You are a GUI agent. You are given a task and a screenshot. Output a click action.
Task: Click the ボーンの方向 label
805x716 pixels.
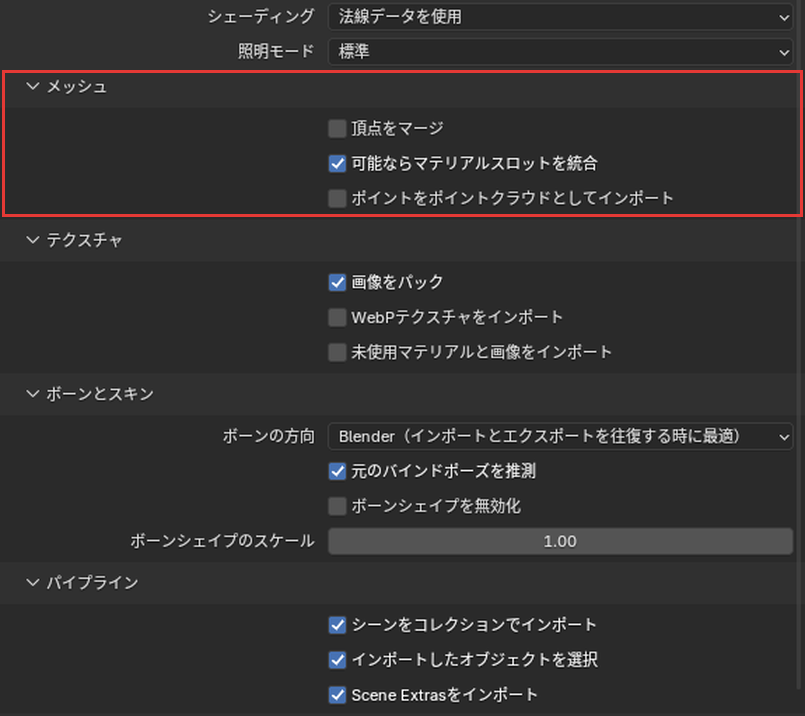(269, 436)
